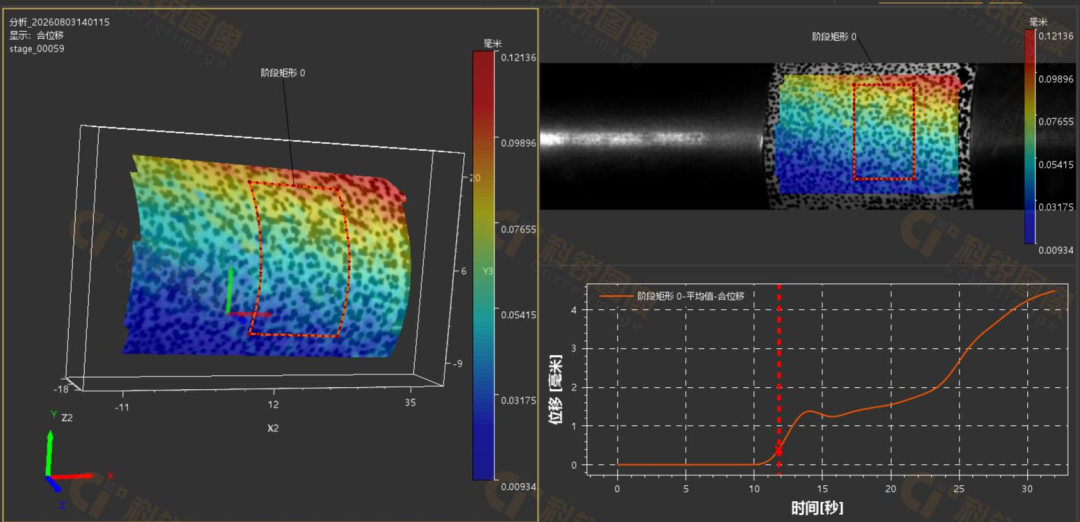Click the 3D view displacement color bar
The width and height of the screenshot is (1080, 522).
click(x=483, y=265)
